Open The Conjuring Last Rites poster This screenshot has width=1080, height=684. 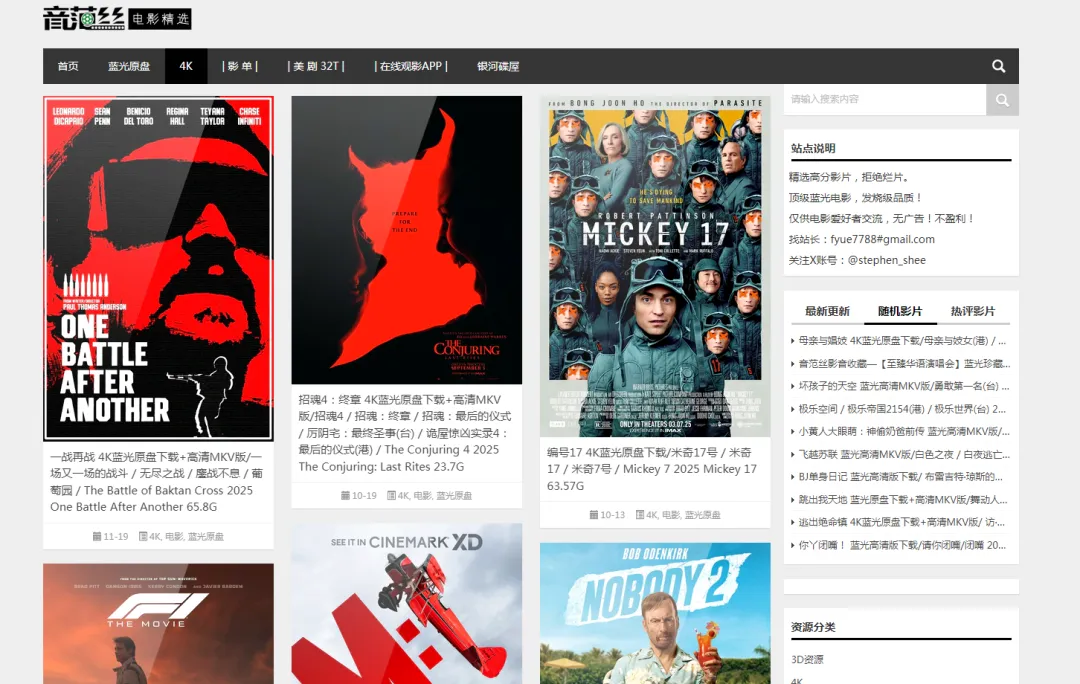(x=406, y=240)
